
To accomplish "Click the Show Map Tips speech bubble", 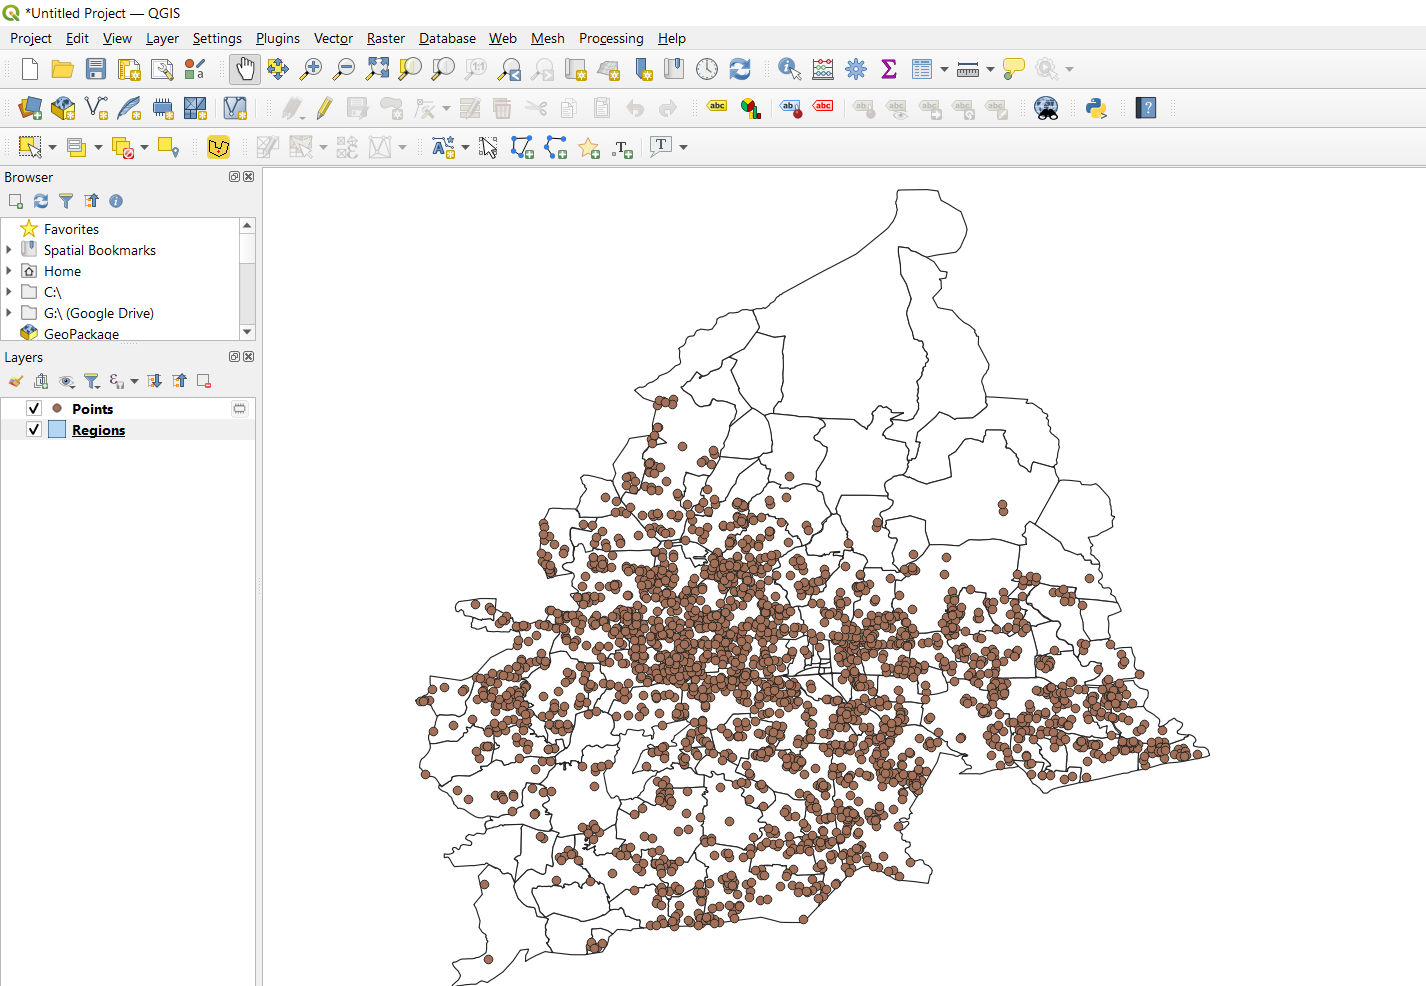I will tap(1014, 69).
